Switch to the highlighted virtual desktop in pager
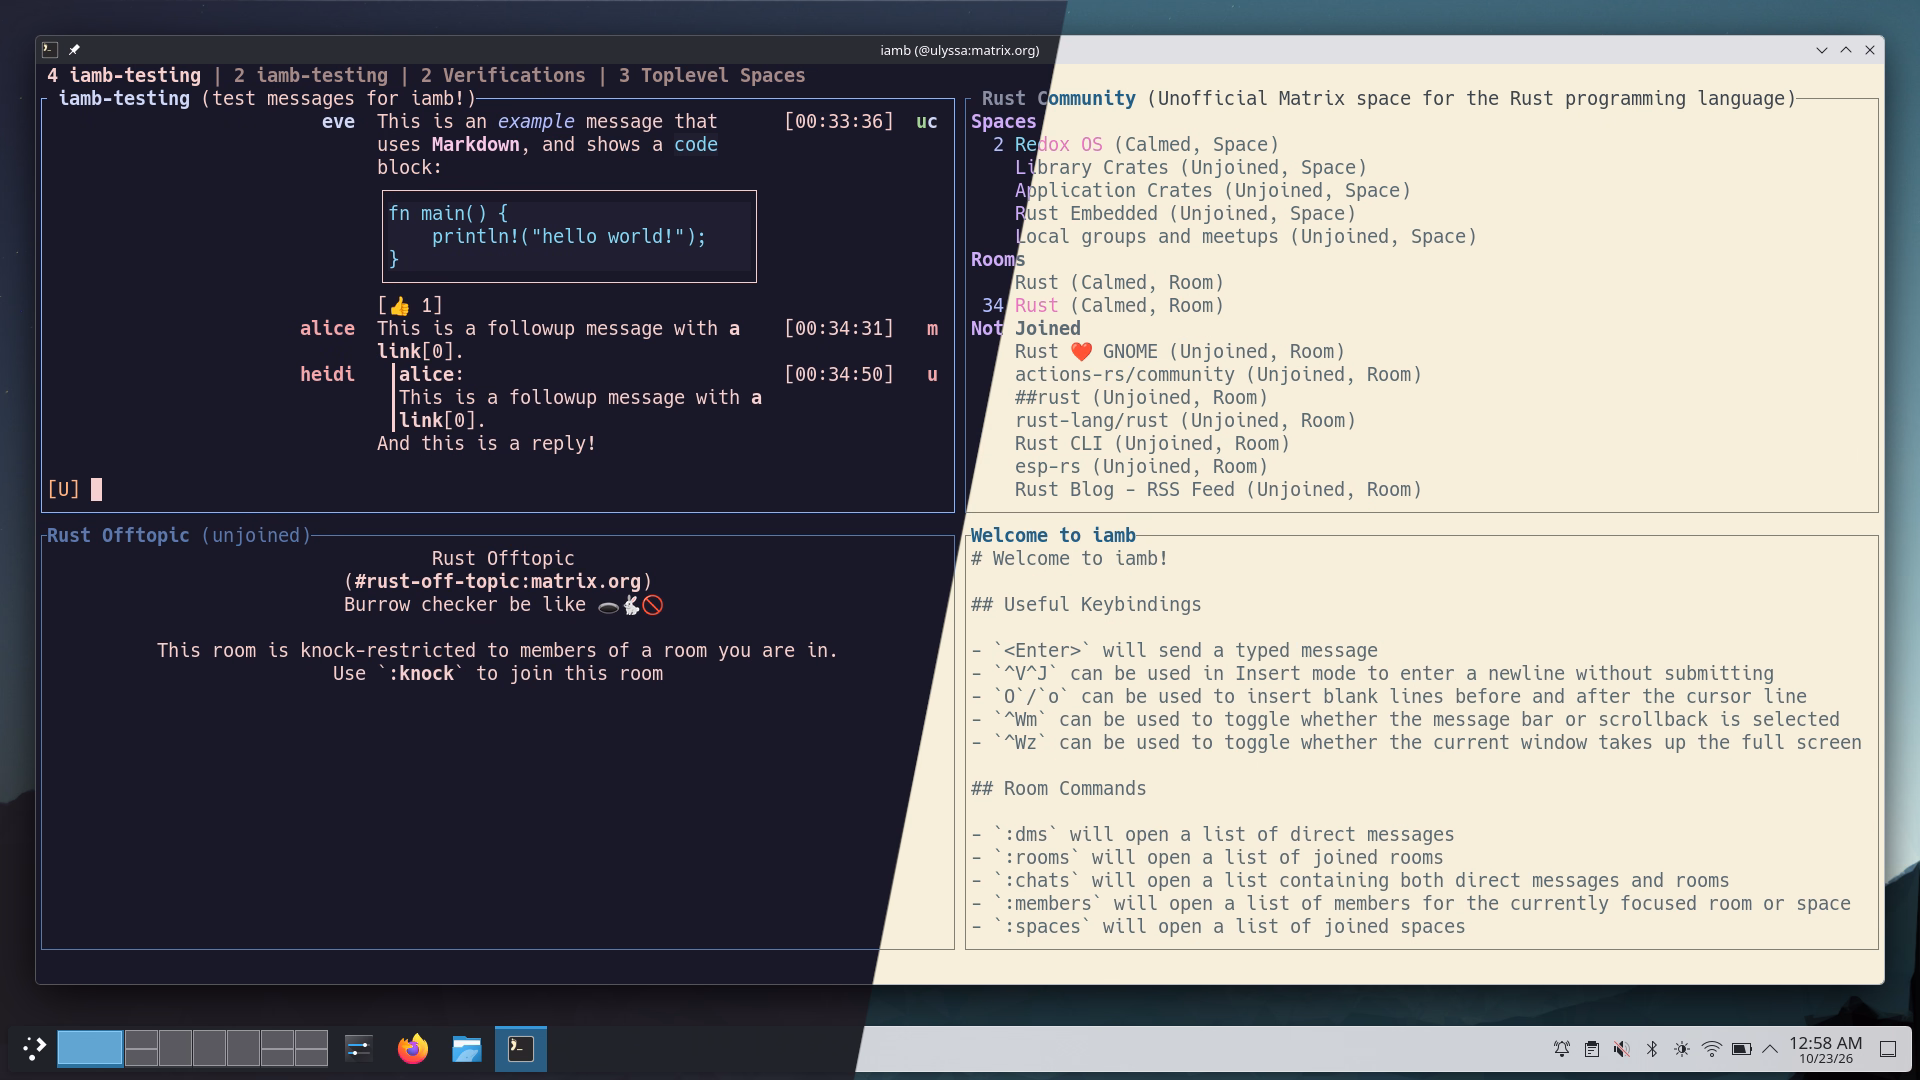1920x1080 pixels. click(x=90, y=1048)
